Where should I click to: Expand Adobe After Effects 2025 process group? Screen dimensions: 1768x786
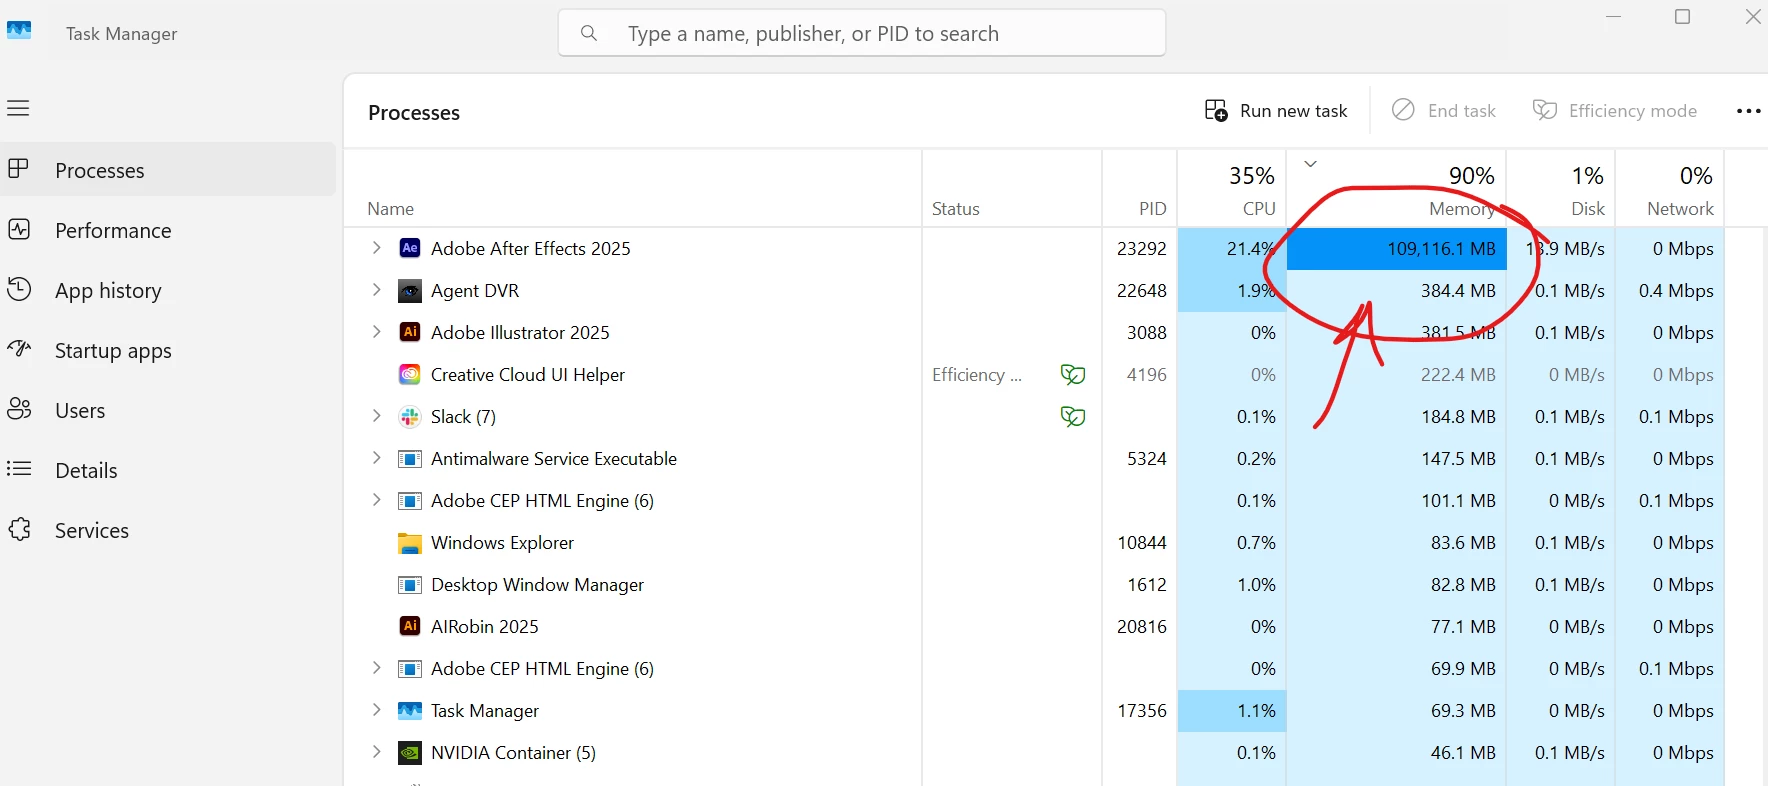tap(376, 248)
